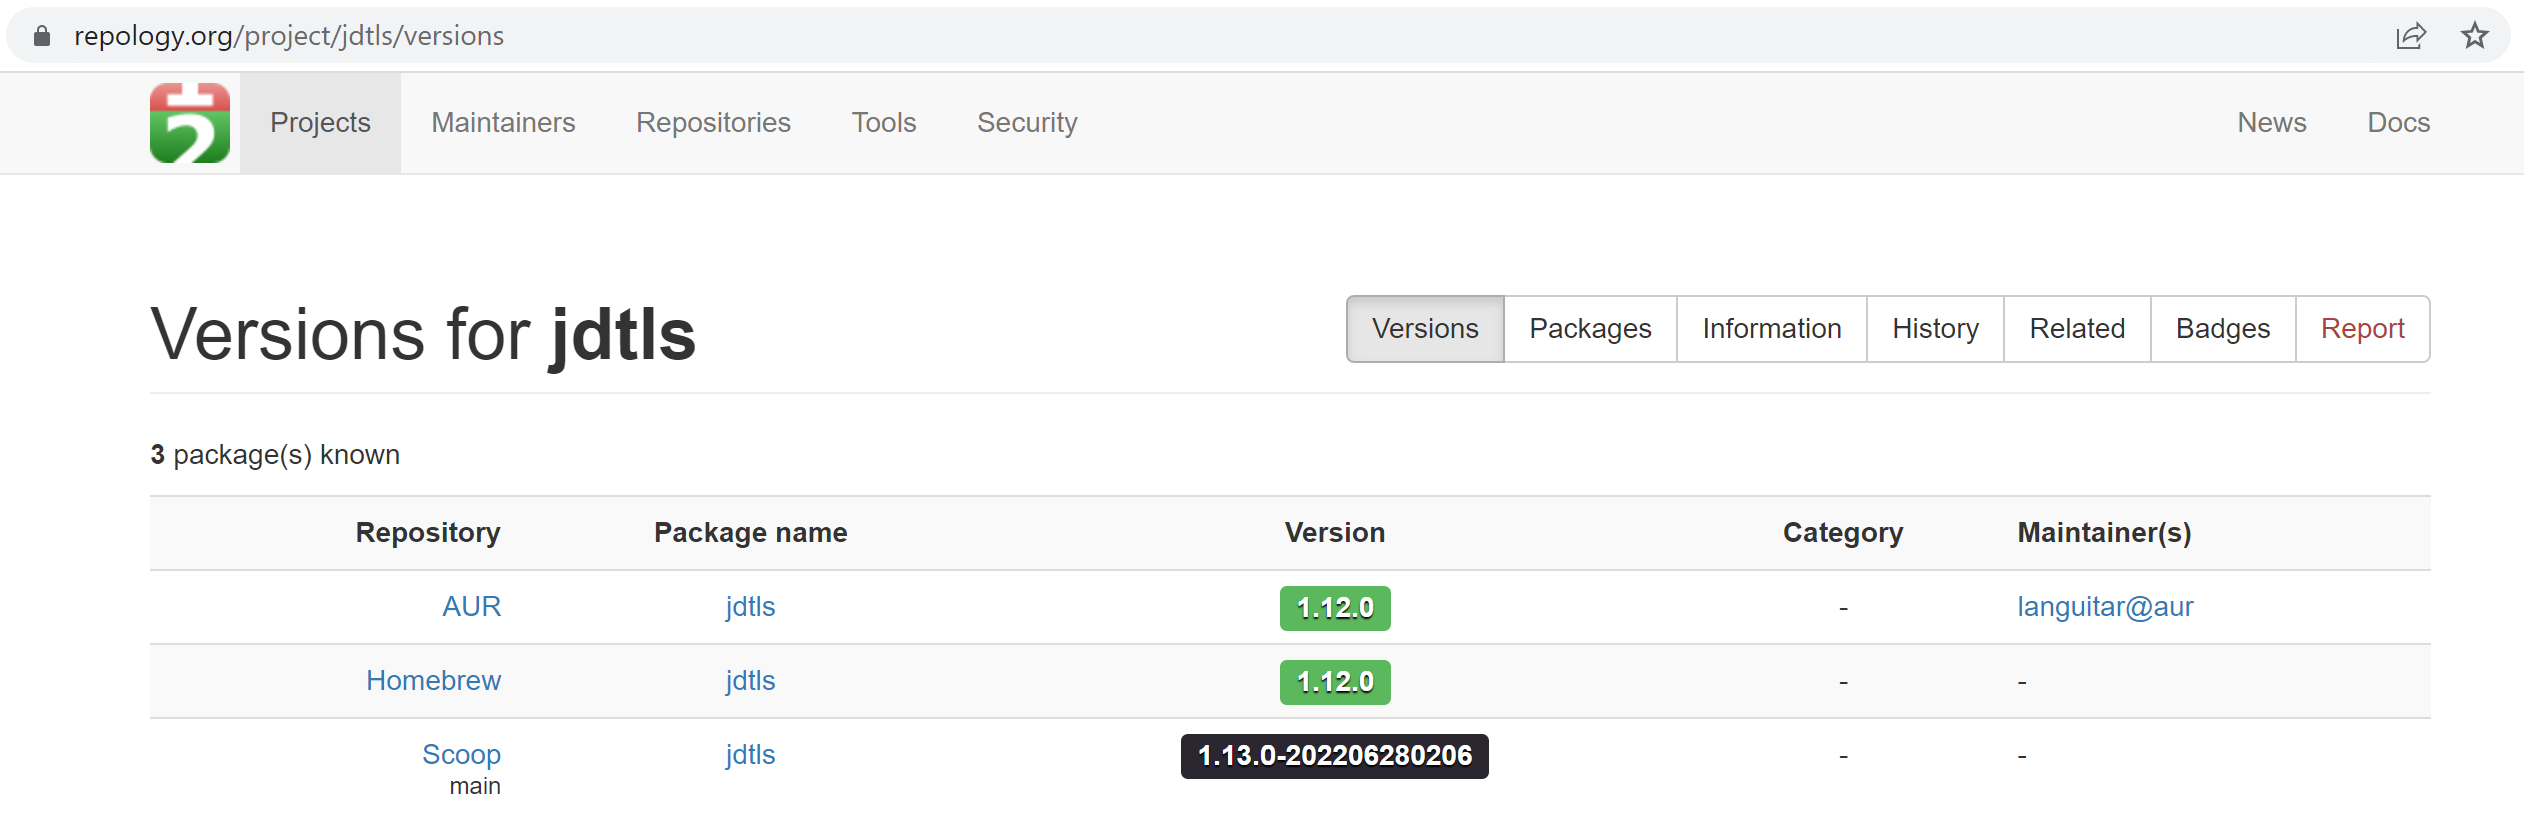Switch to the History tab

click(x=1935, y=329)
